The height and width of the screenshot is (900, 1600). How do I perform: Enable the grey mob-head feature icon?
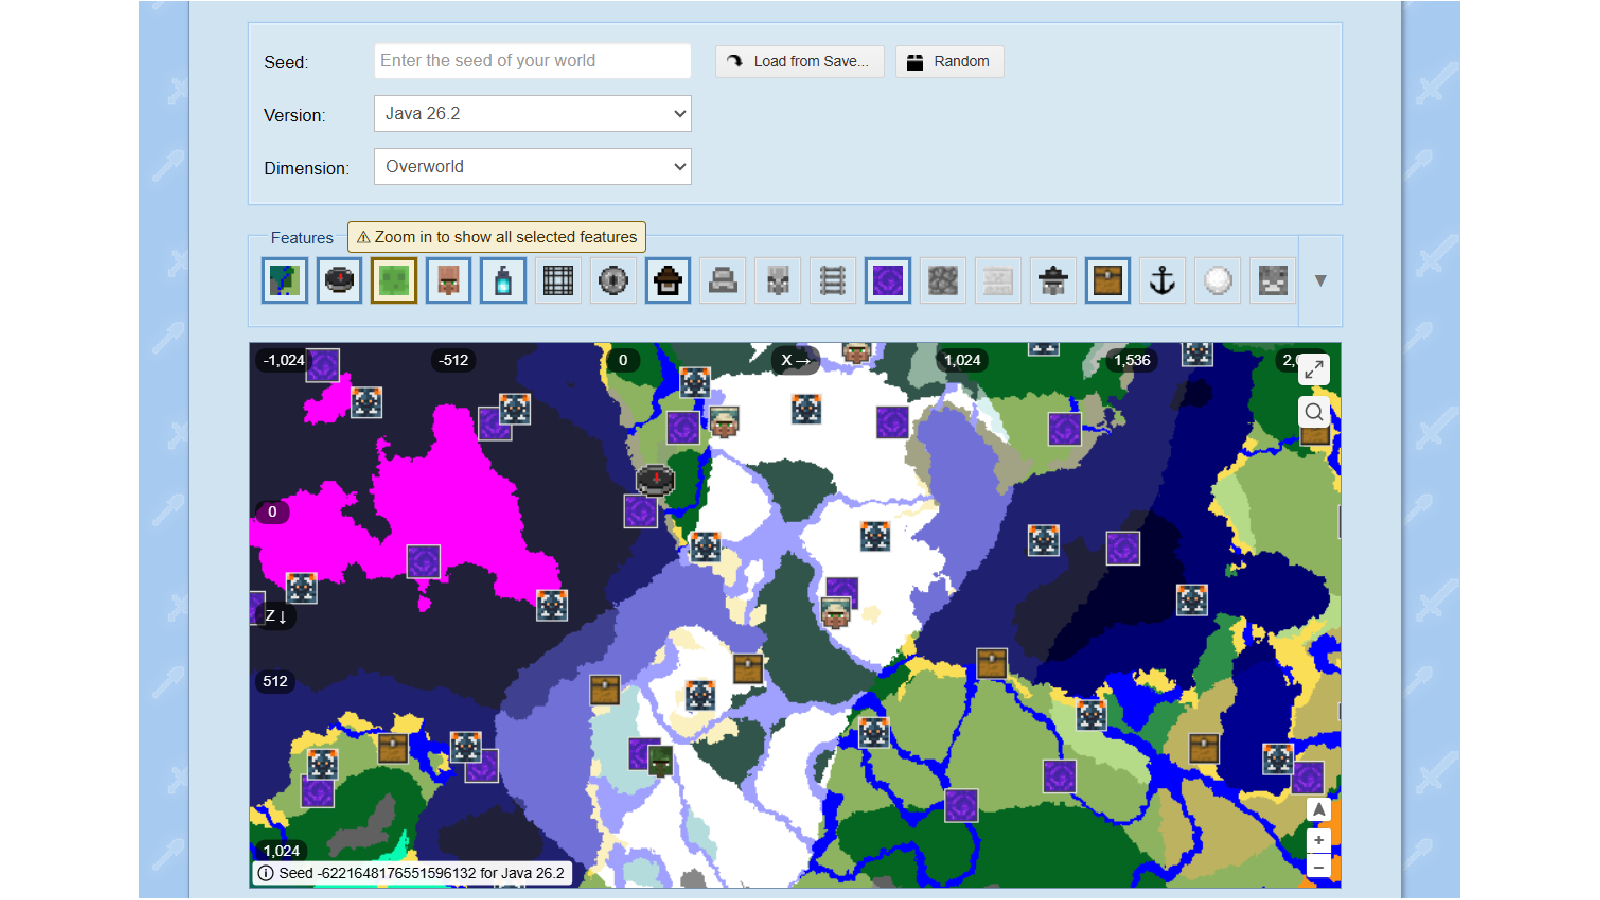[778, 281]
